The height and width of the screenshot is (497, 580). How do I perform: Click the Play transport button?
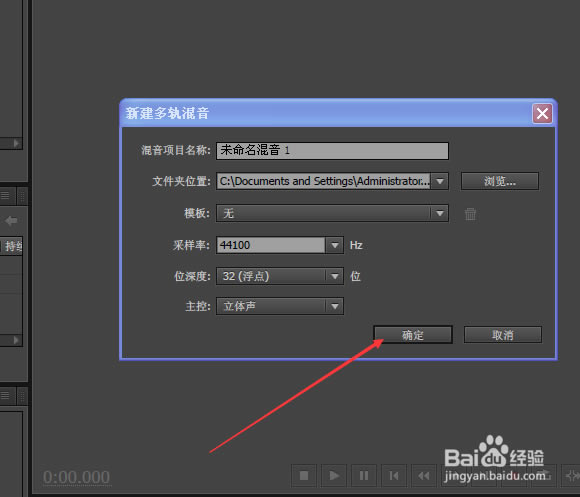click(334, 476)
